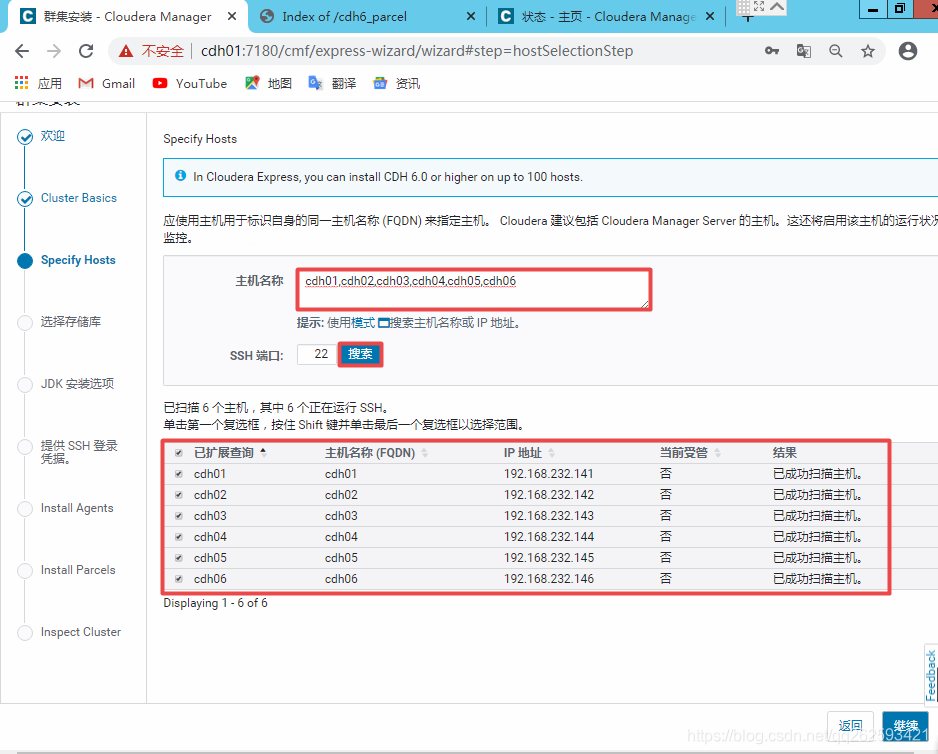Bookmark this page with star icon
The image size is (938, 754).
(x=868, y=51)
